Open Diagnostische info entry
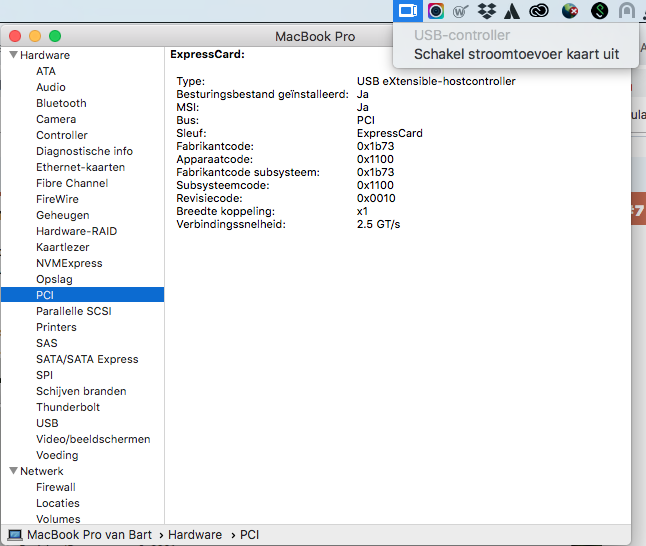Image resolution: width=646 pixels, height=546 pixels. [84, 151]
